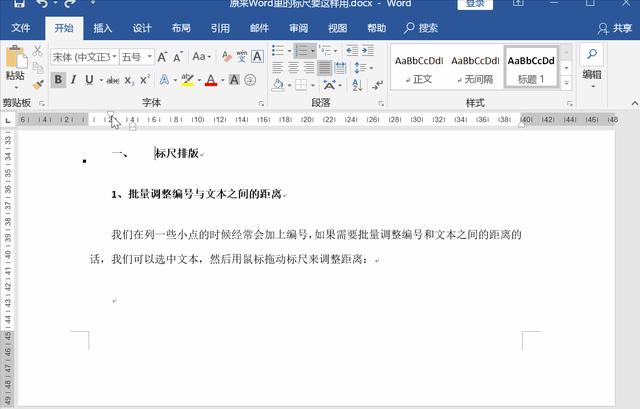Click the heading text 标尺排版
This screenshot has height=409, width=640.
point(177,153)
